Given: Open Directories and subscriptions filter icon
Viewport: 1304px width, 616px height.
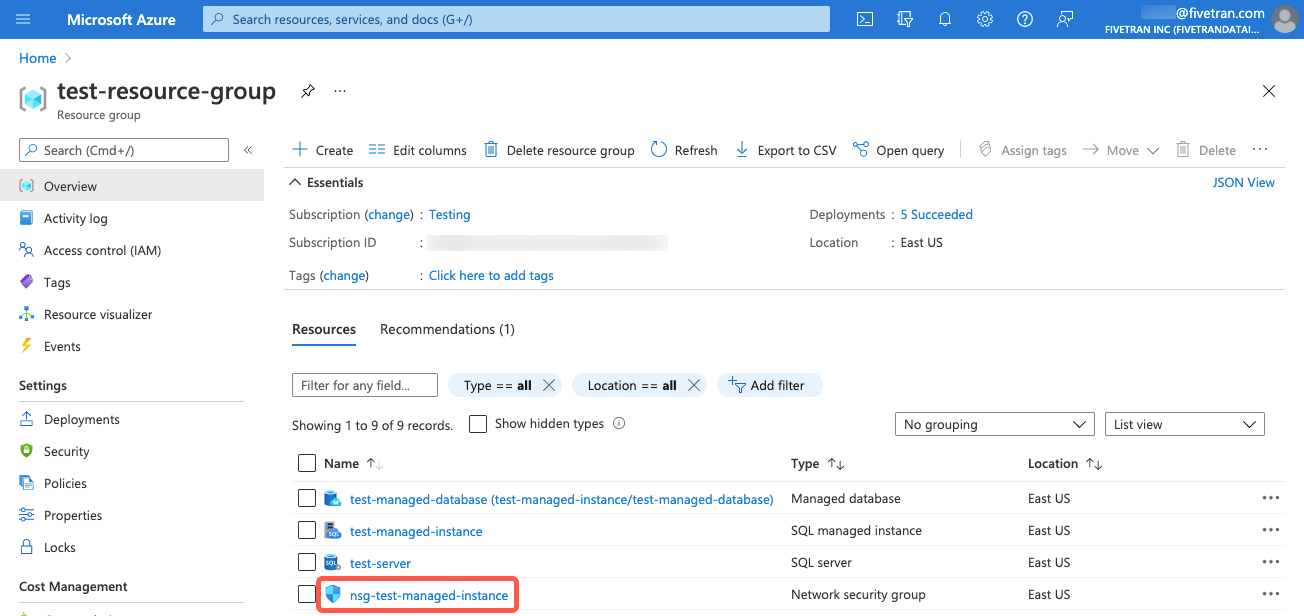Looking at the screenshot, I should click(x=906, y=19).
